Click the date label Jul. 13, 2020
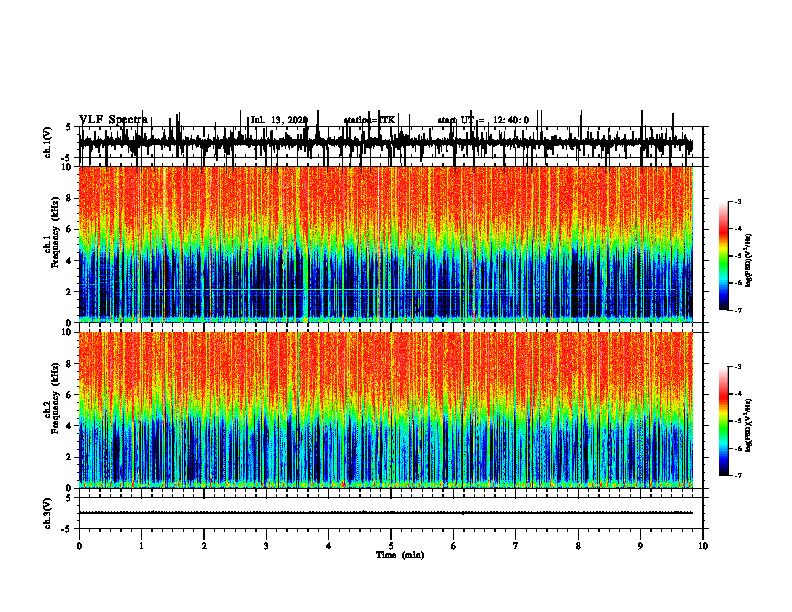This screenshot has width=792, height=612. click(279, 120)
